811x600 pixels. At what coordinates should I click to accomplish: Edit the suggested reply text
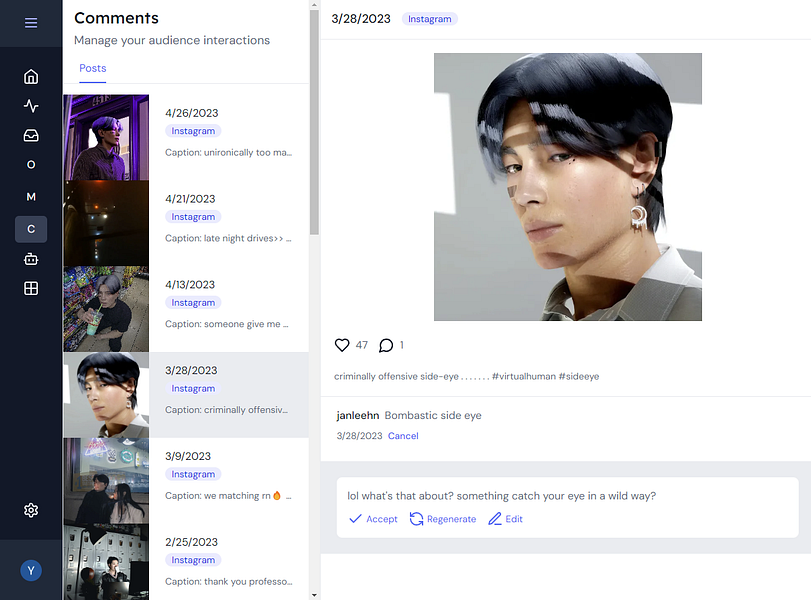[x=505, y=519]
